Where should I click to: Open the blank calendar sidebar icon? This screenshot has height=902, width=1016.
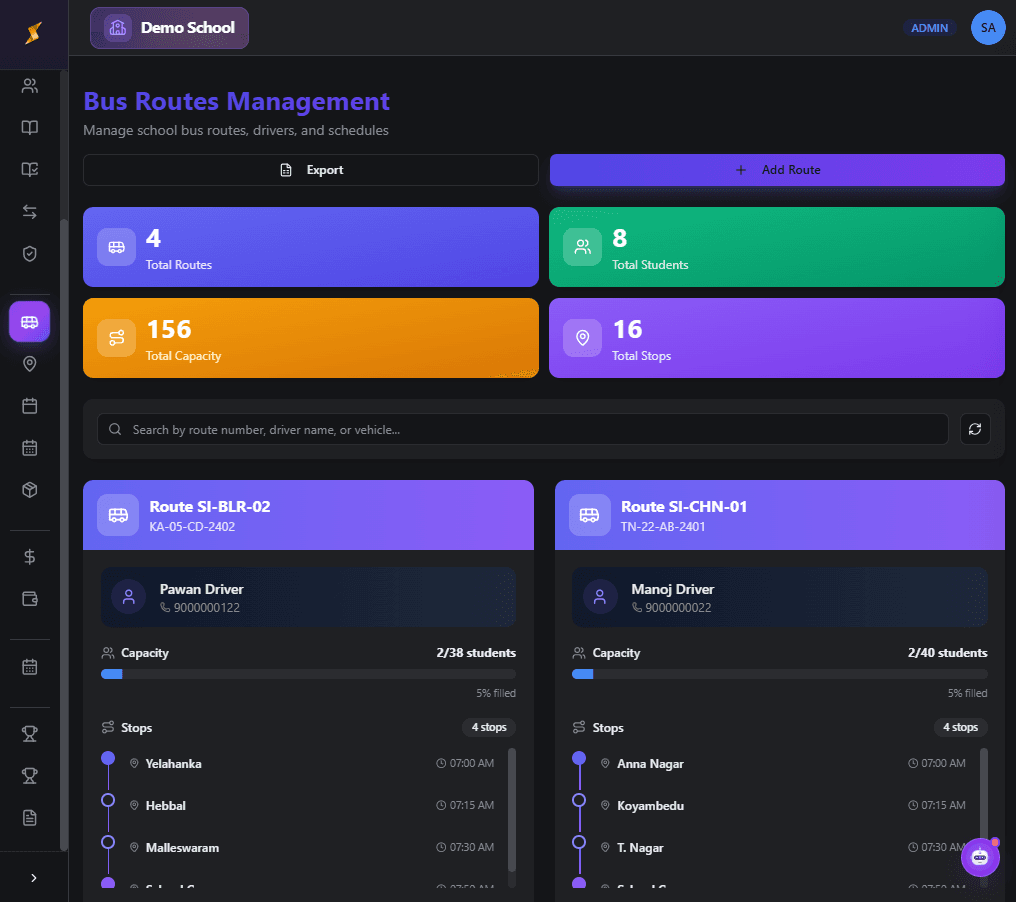click(30, 406)
